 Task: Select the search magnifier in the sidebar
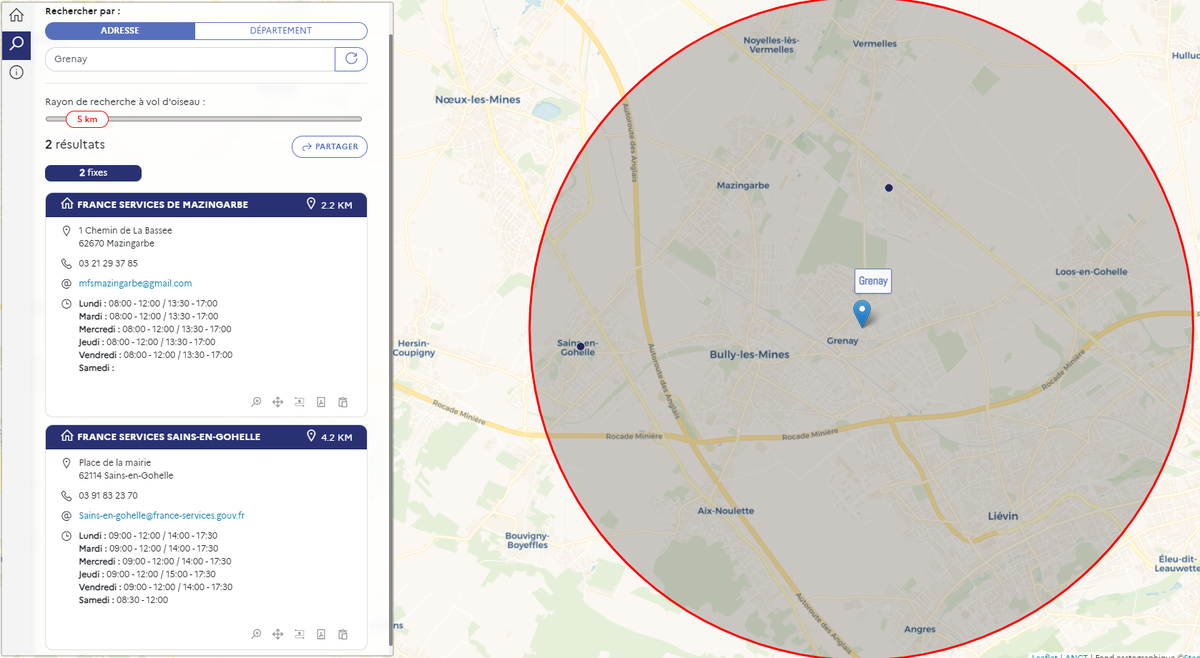point(16,44)
